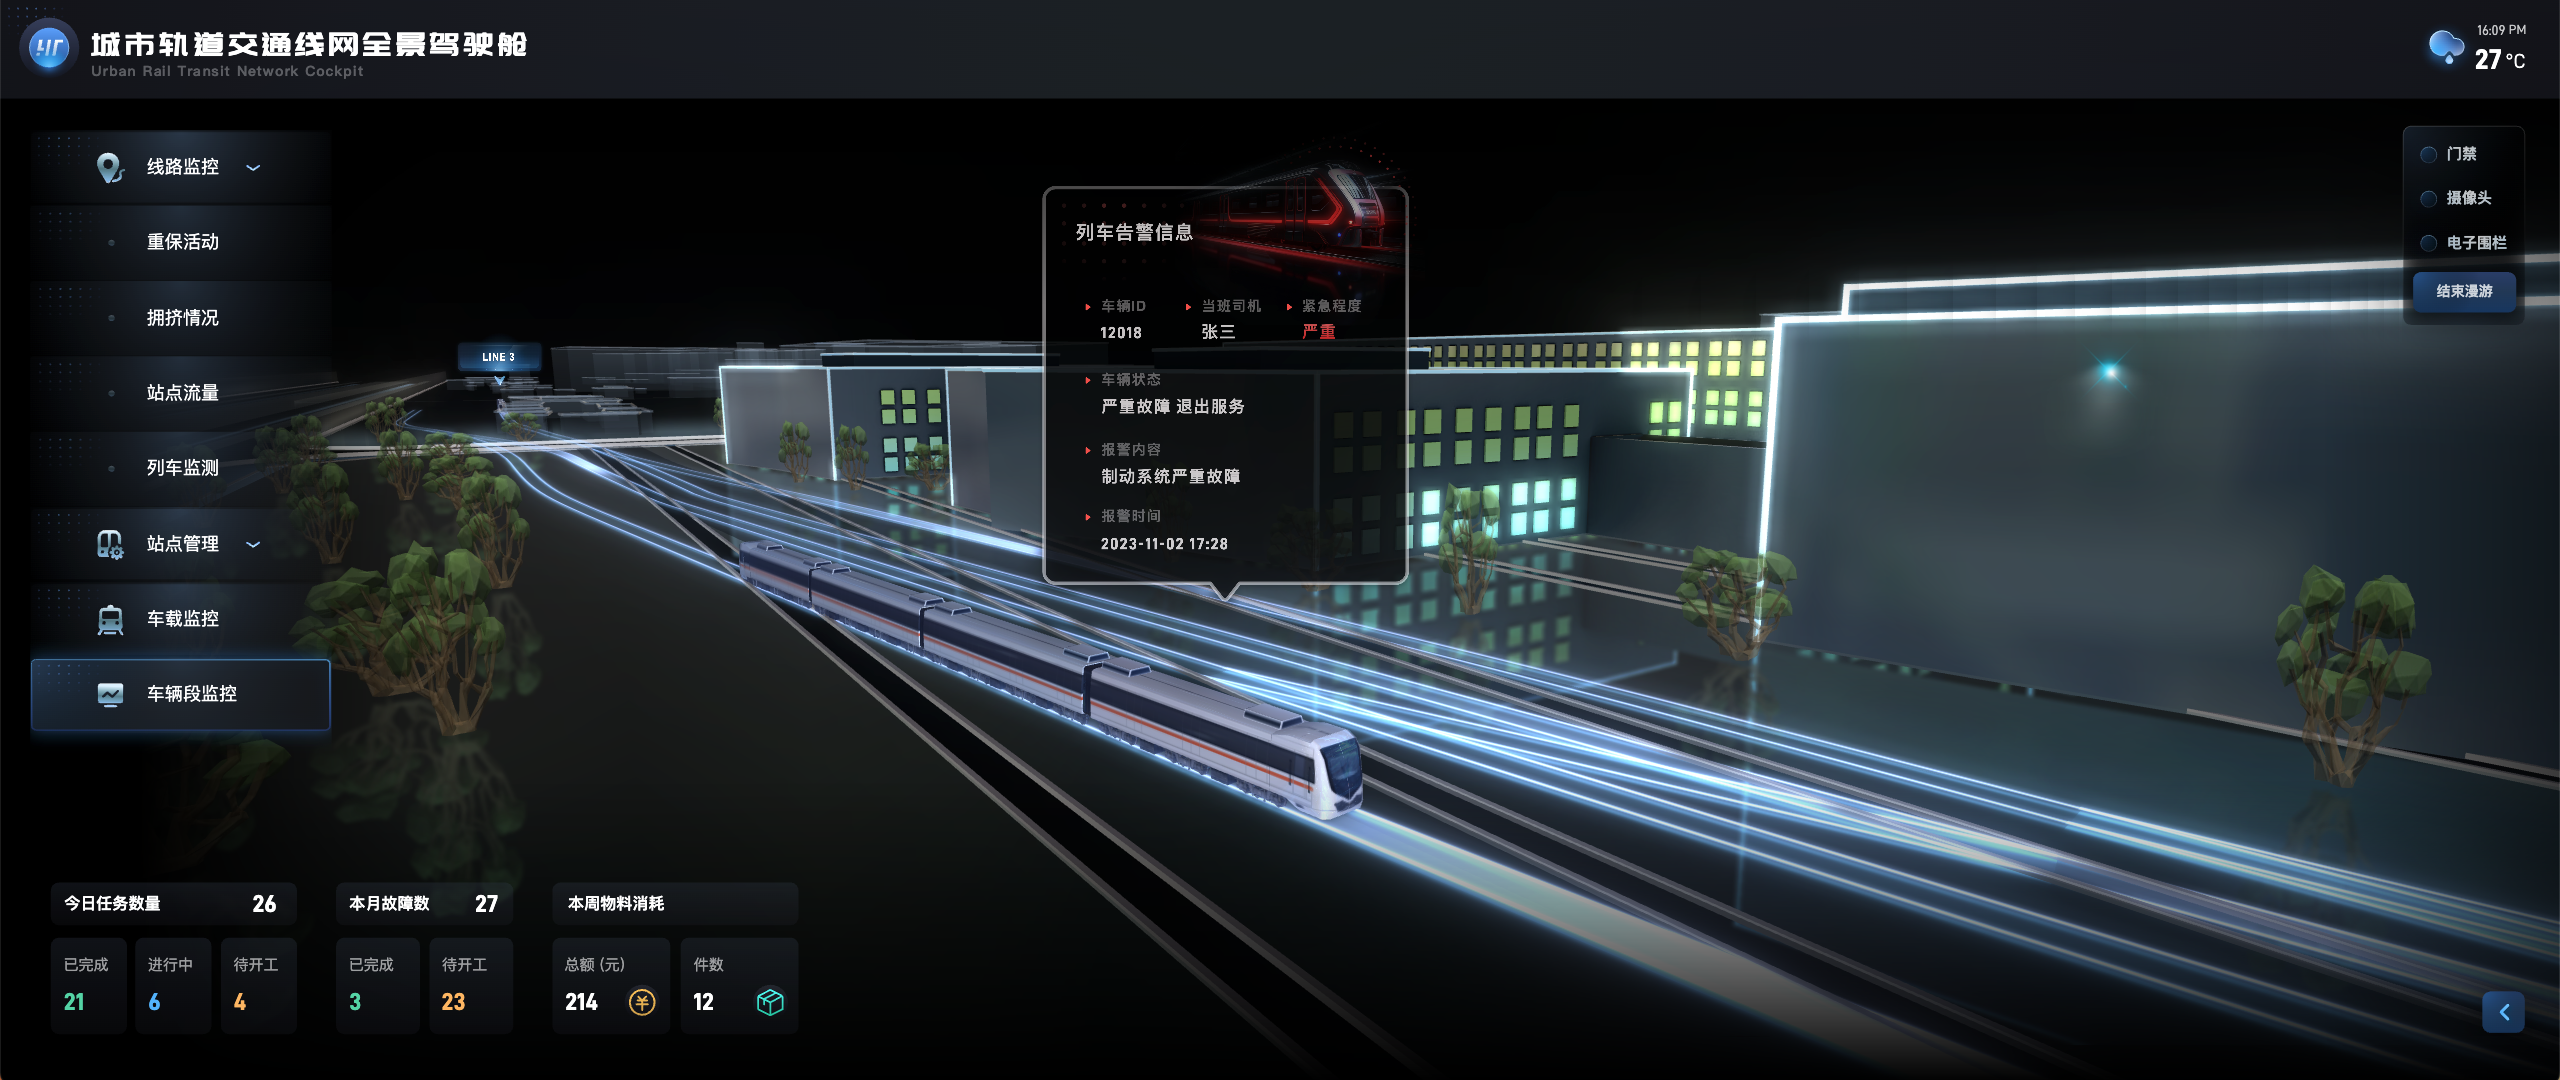
Task: Click the line monitoring location pin icon
Action: pos(110,167)
